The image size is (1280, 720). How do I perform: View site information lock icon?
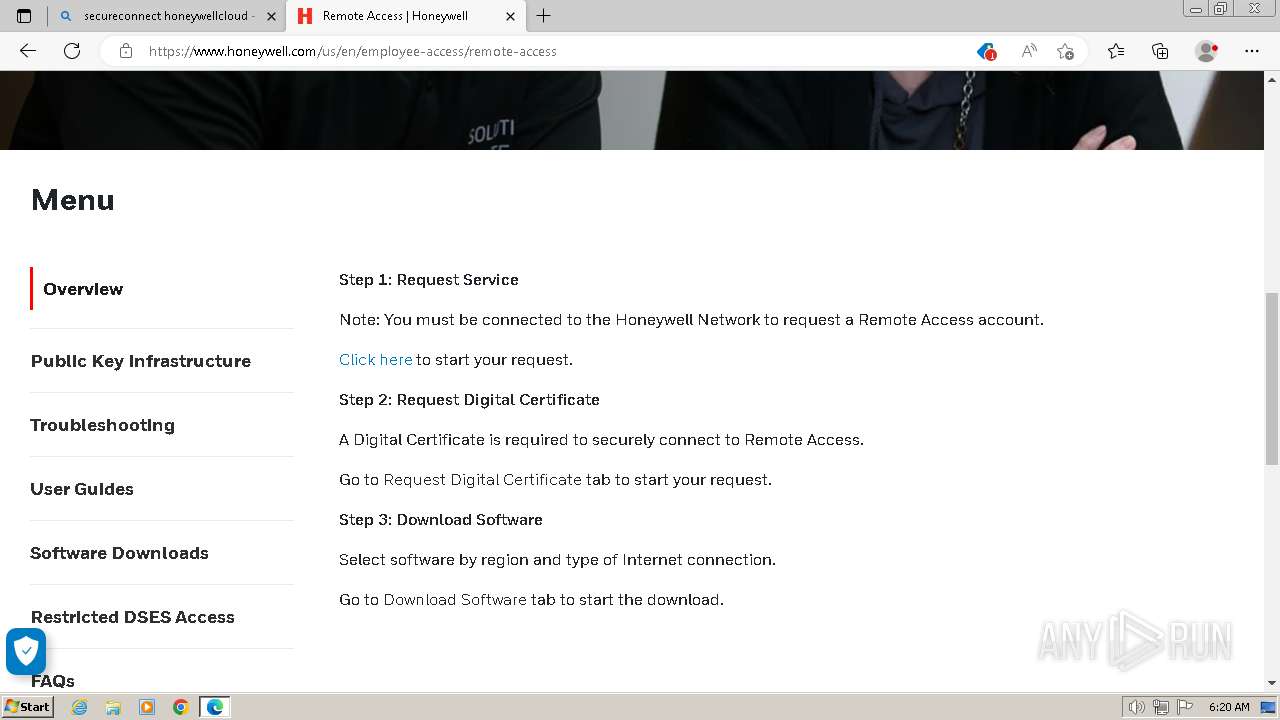[126, 51]
